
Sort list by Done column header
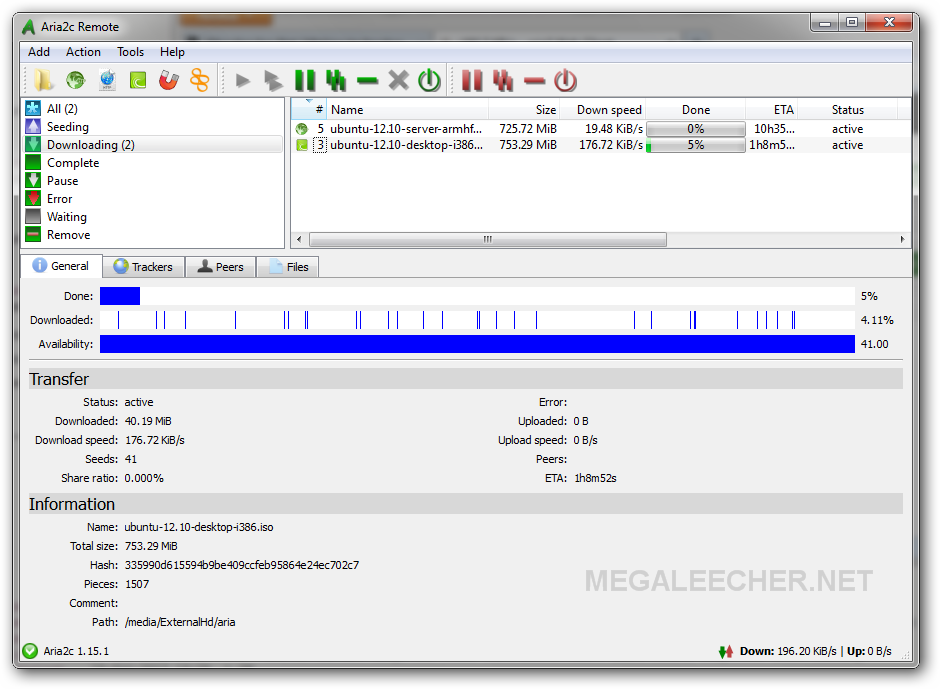[x=695, y=110]
